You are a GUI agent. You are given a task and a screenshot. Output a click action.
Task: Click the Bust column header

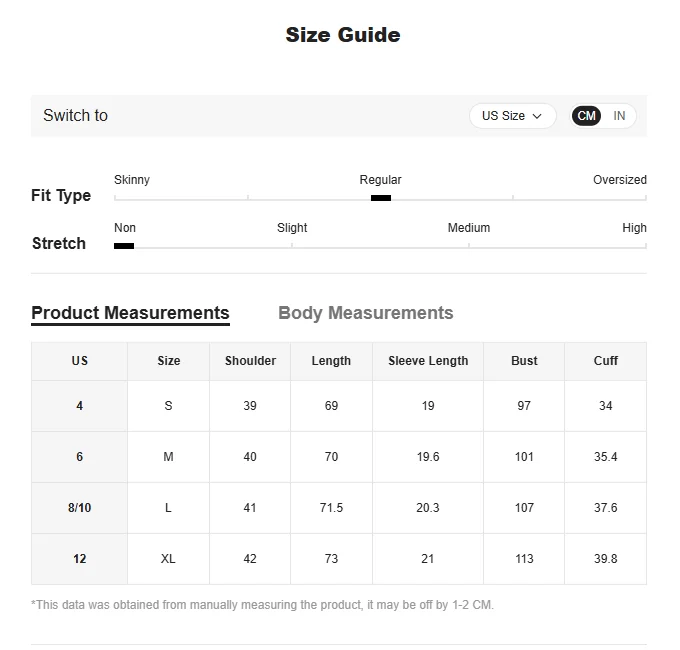pos(524,361)
